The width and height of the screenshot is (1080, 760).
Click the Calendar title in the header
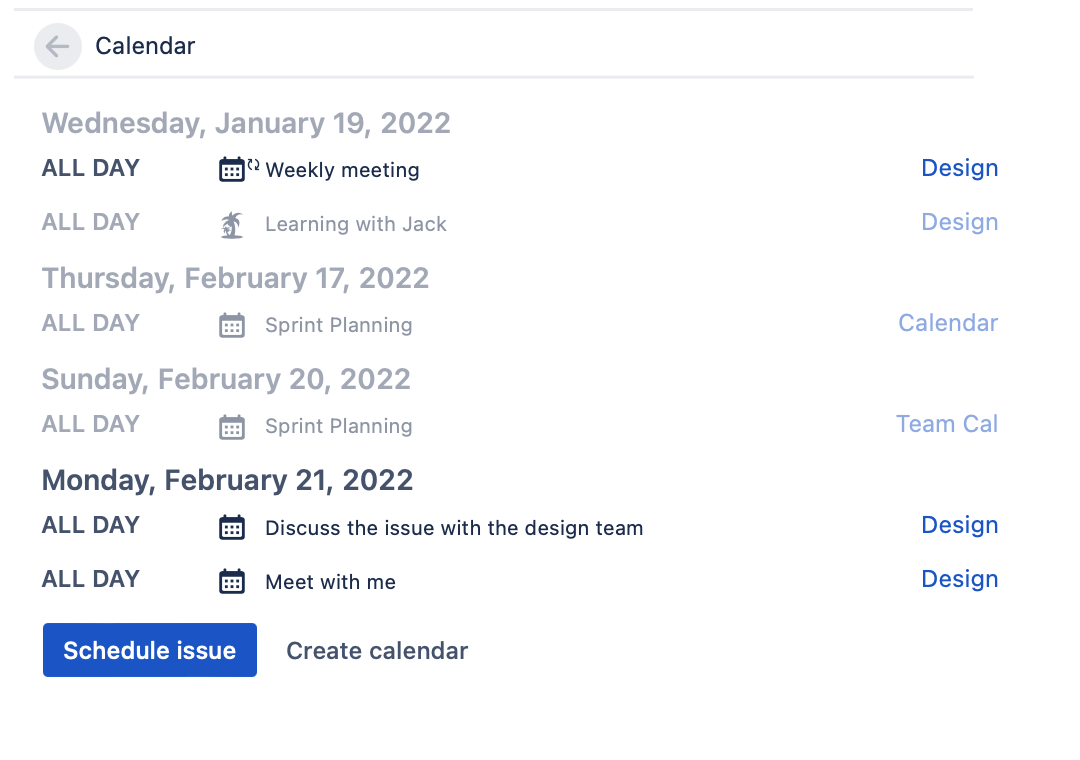click(145, 46)
